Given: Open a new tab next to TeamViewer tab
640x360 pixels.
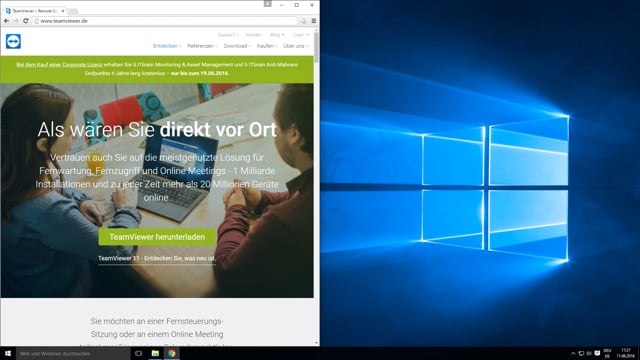Looking at the screenshot, I should click(x=73, y=11).
